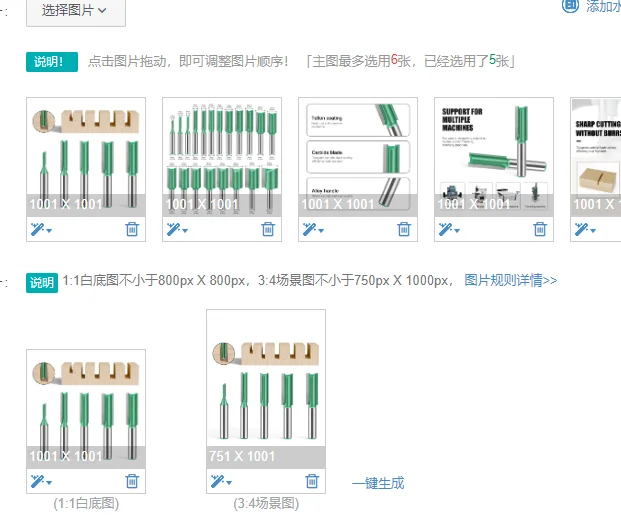Expand edit options arrow under the Teflon coating image
The width and height of the screenshot is (621, 521).
click(321, 230)
